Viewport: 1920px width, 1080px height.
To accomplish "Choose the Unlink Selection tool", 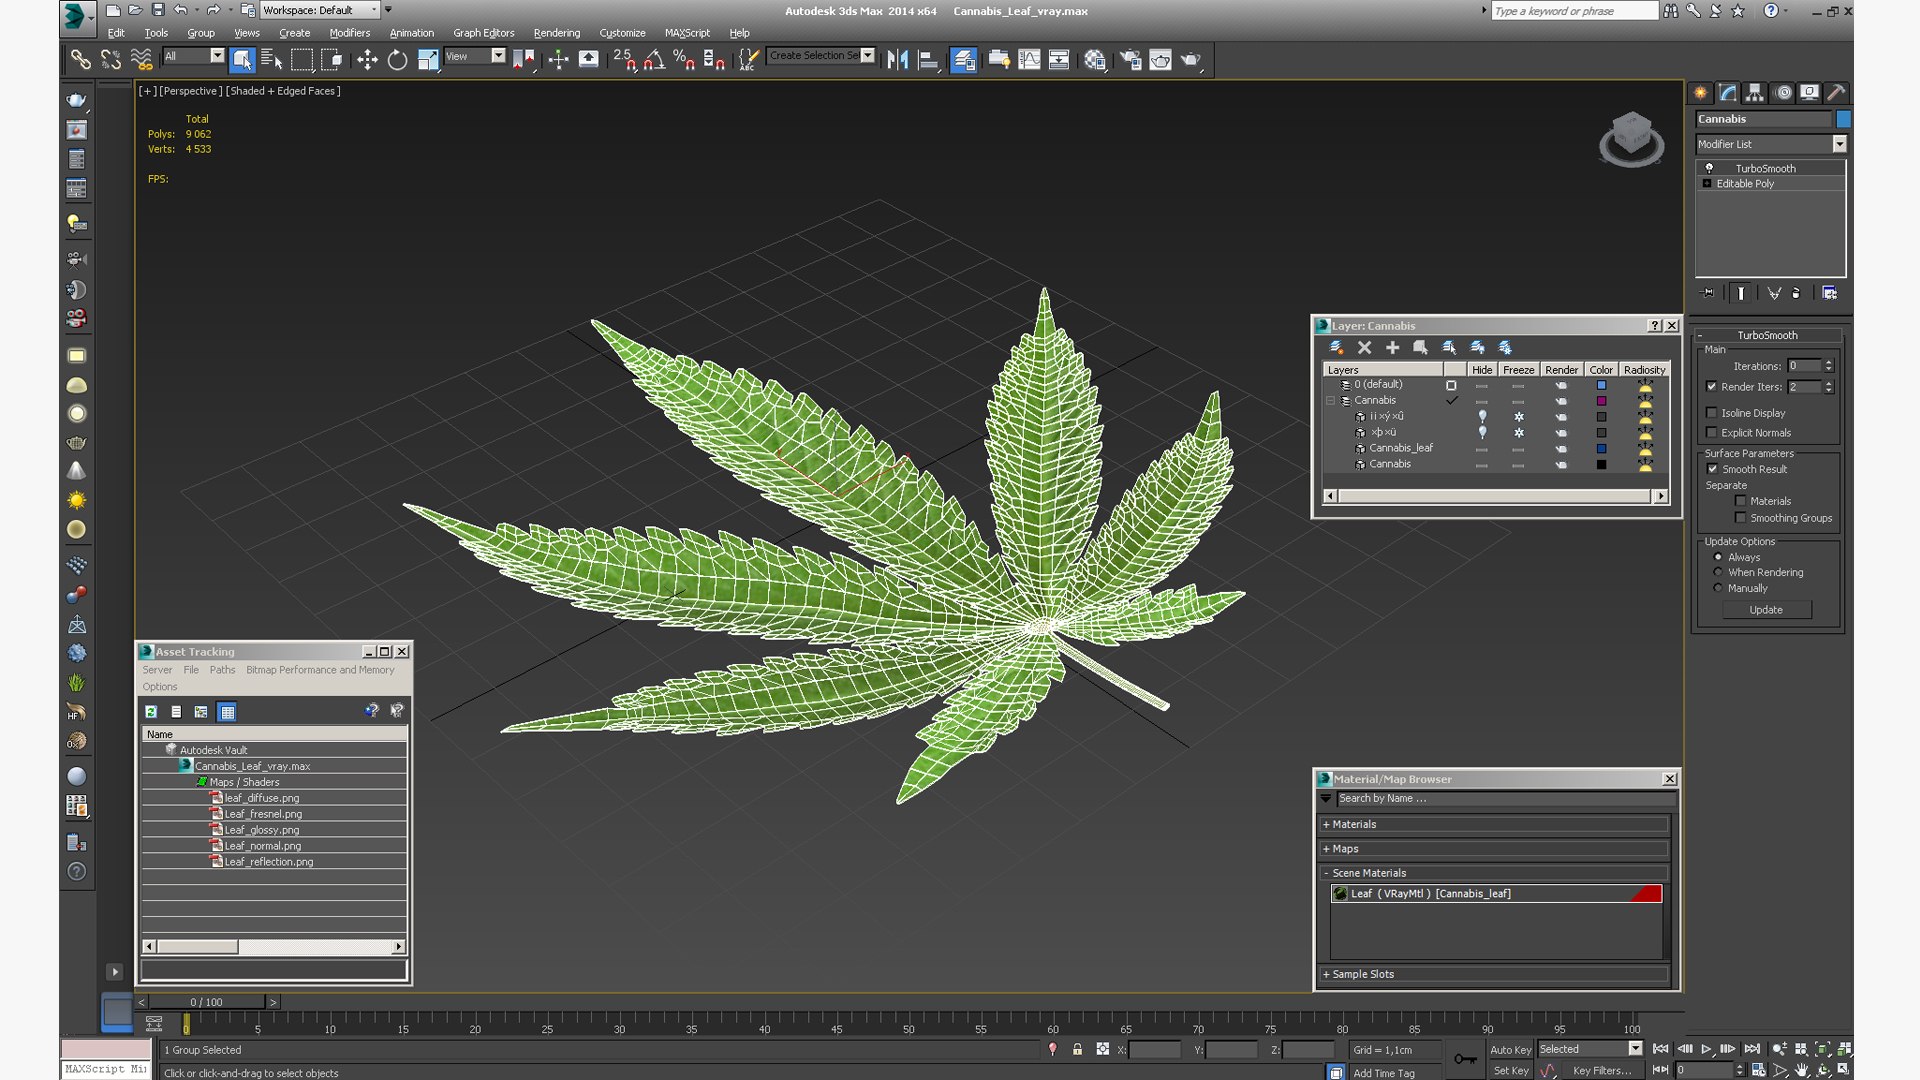I will click(111, 60).
